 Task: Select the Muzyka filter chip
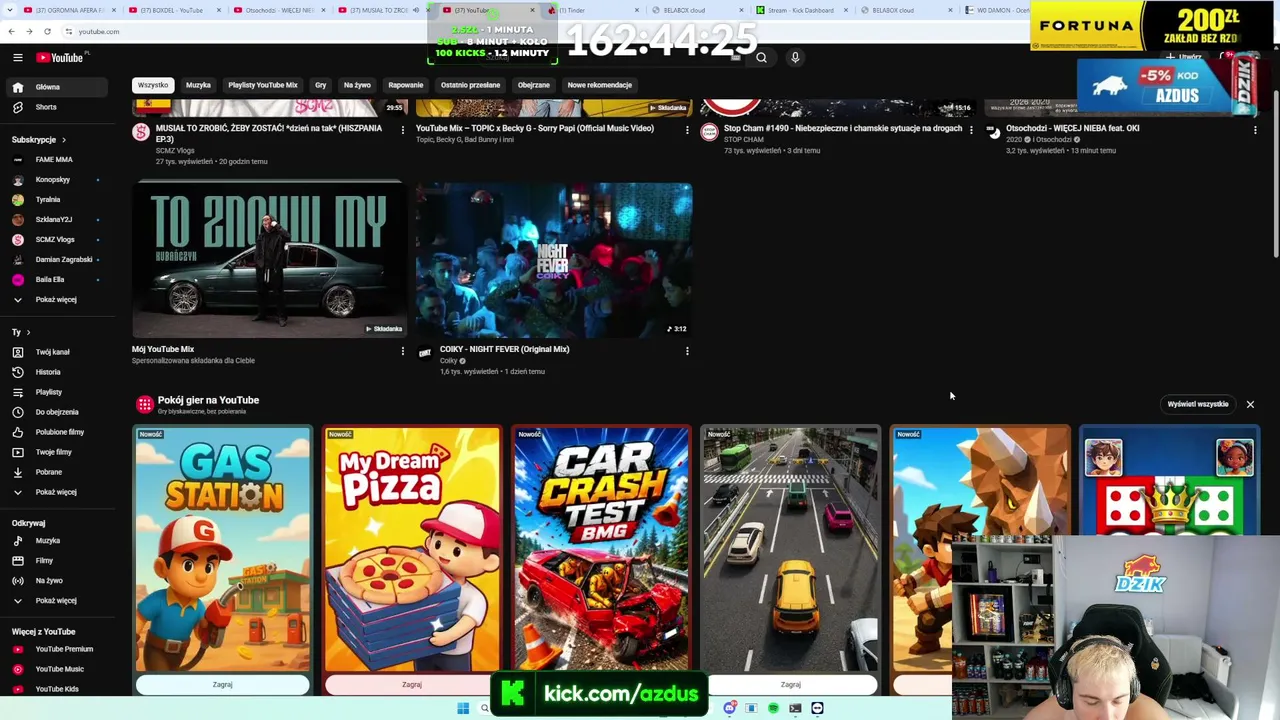198,85
